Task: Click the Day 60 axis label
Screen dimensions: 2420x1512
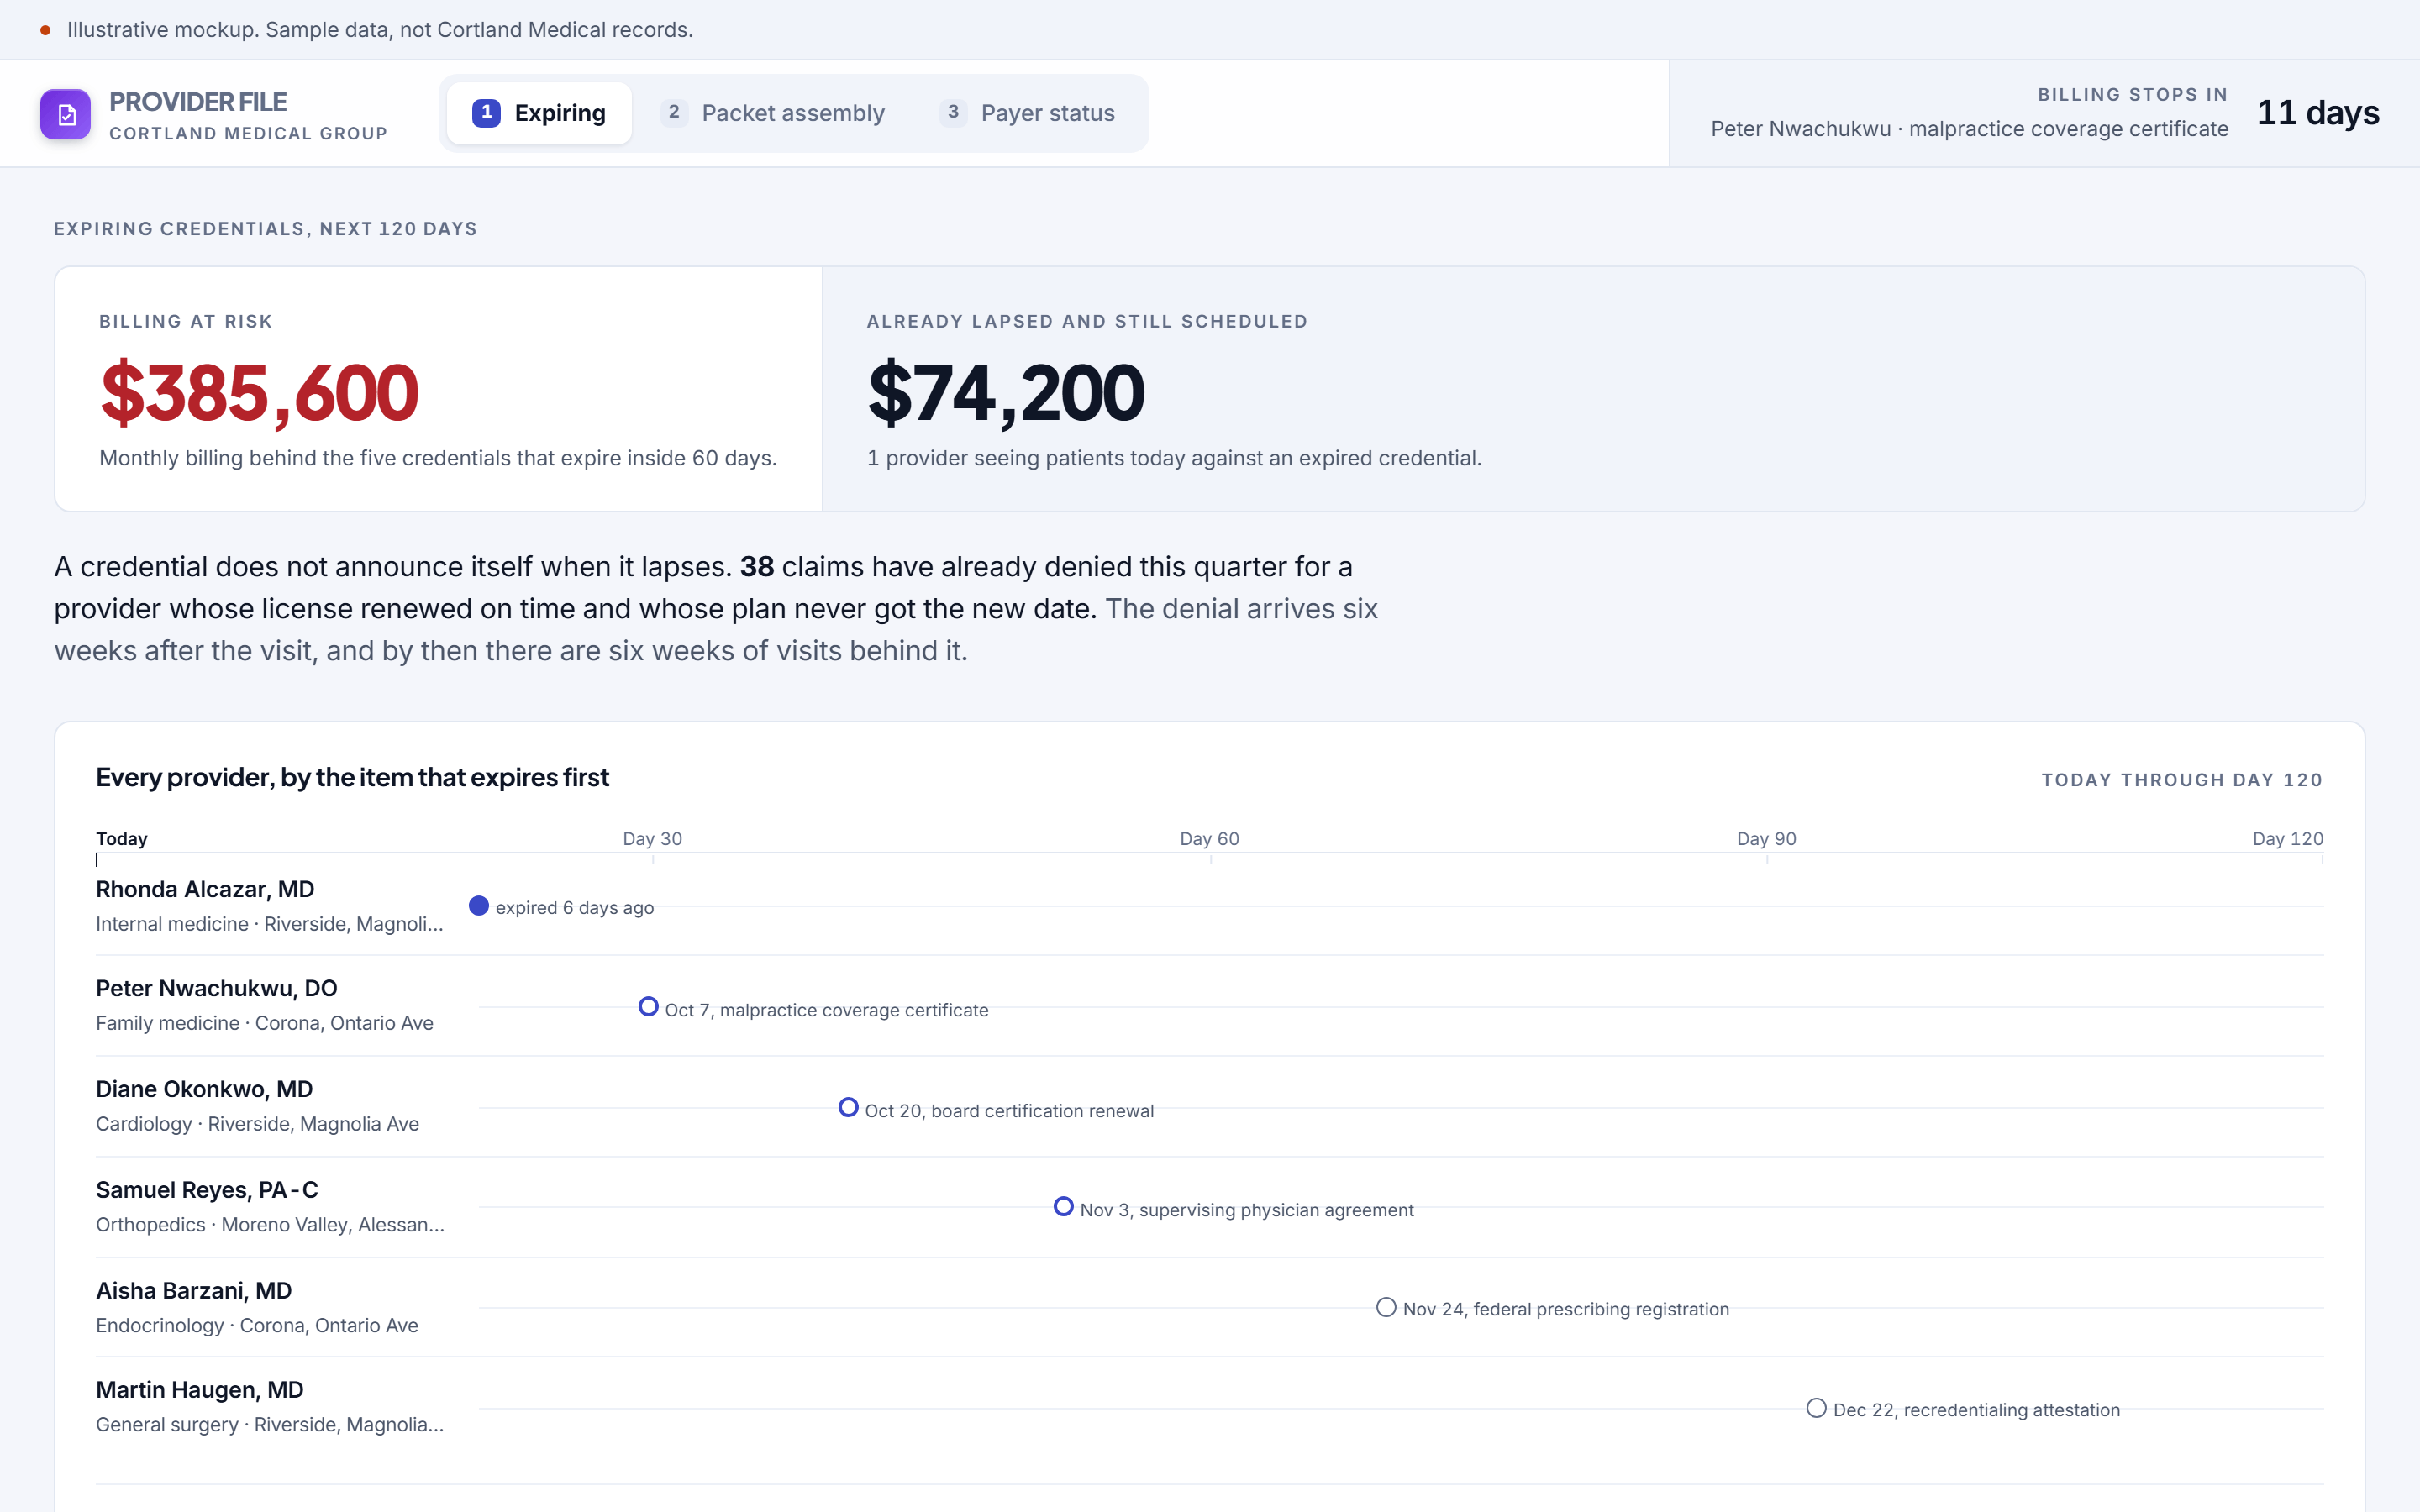Action: pos(1209,839)
